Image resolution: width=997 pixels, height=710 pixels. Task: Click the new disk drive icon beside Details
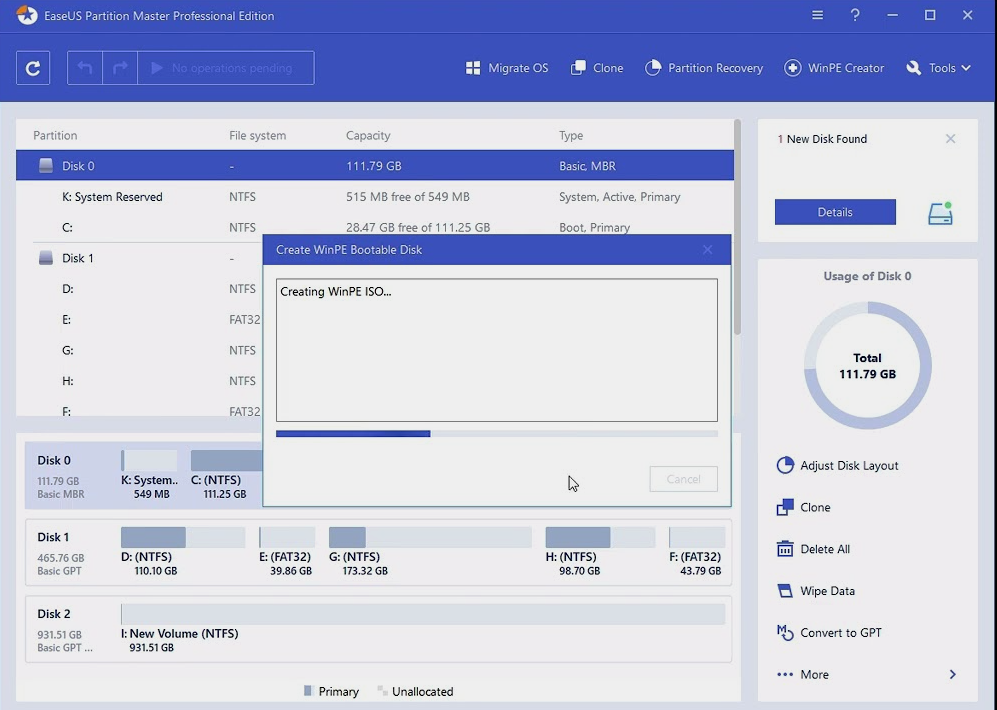[x=940, y=214]
